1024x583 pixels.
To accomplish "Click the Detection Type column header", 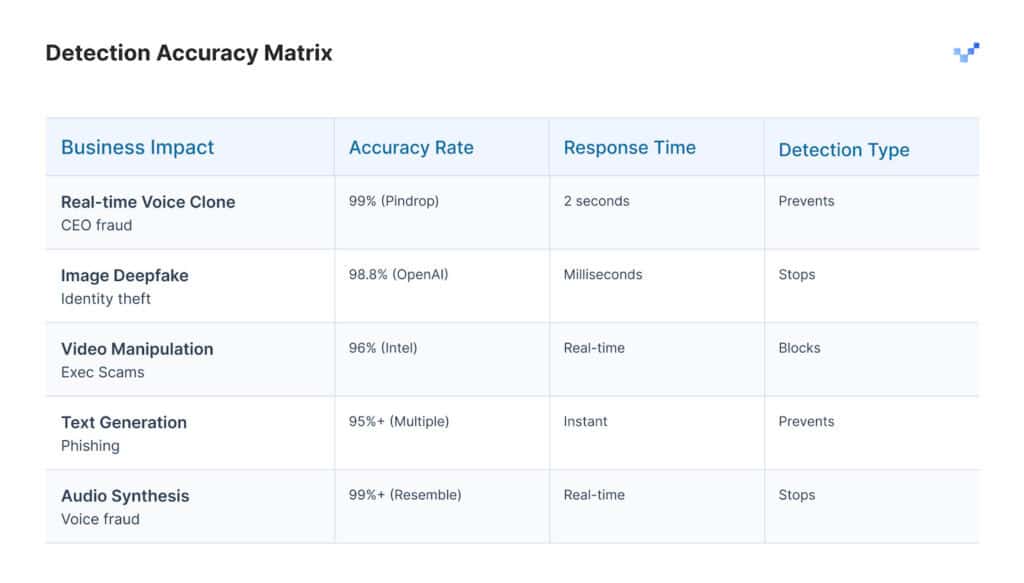I will pos(844,150).
